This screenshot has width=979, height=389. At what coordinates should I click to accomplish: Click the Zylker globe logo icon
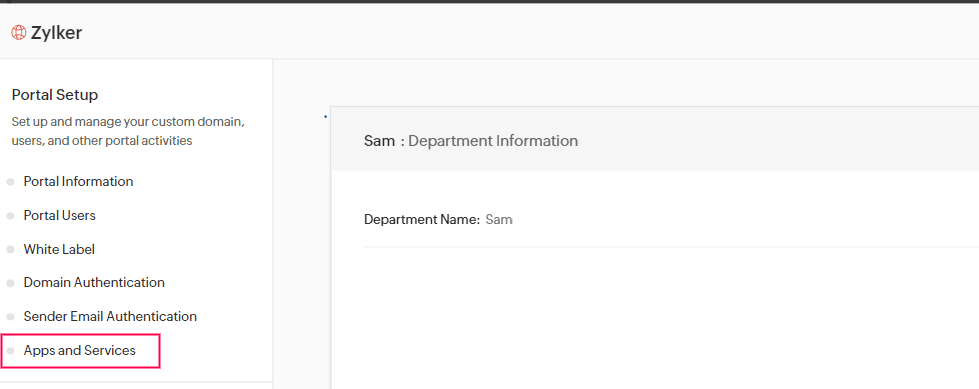[19, 32]
